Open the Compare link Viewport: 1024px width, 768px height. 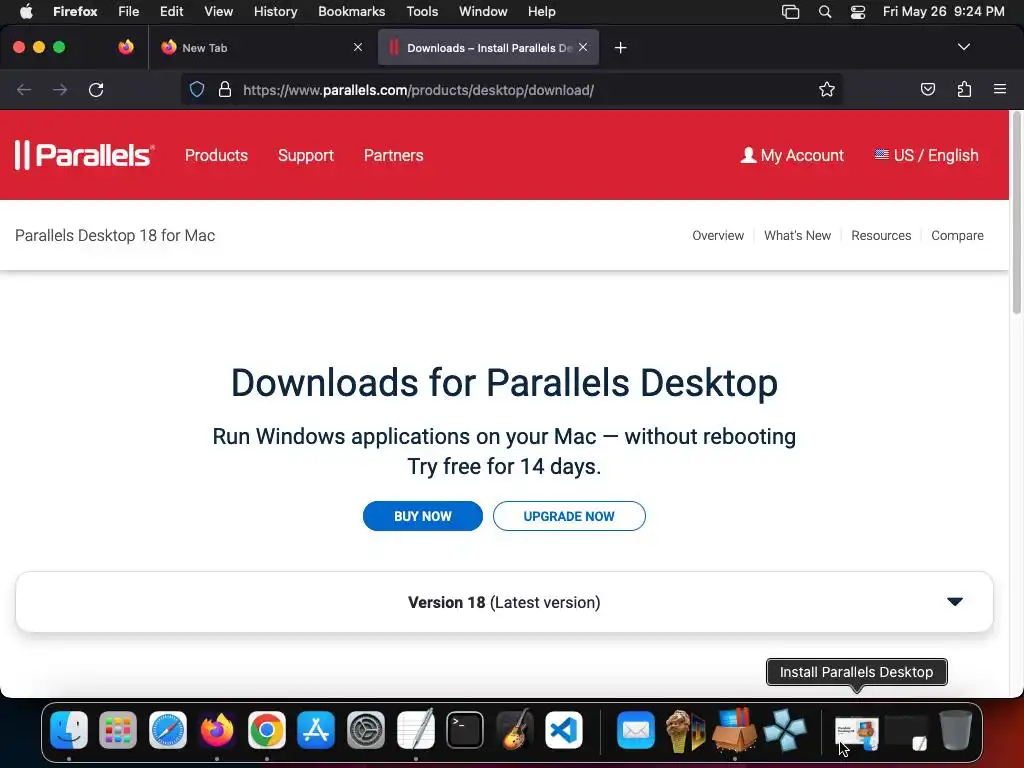click(x=957, y=235)
